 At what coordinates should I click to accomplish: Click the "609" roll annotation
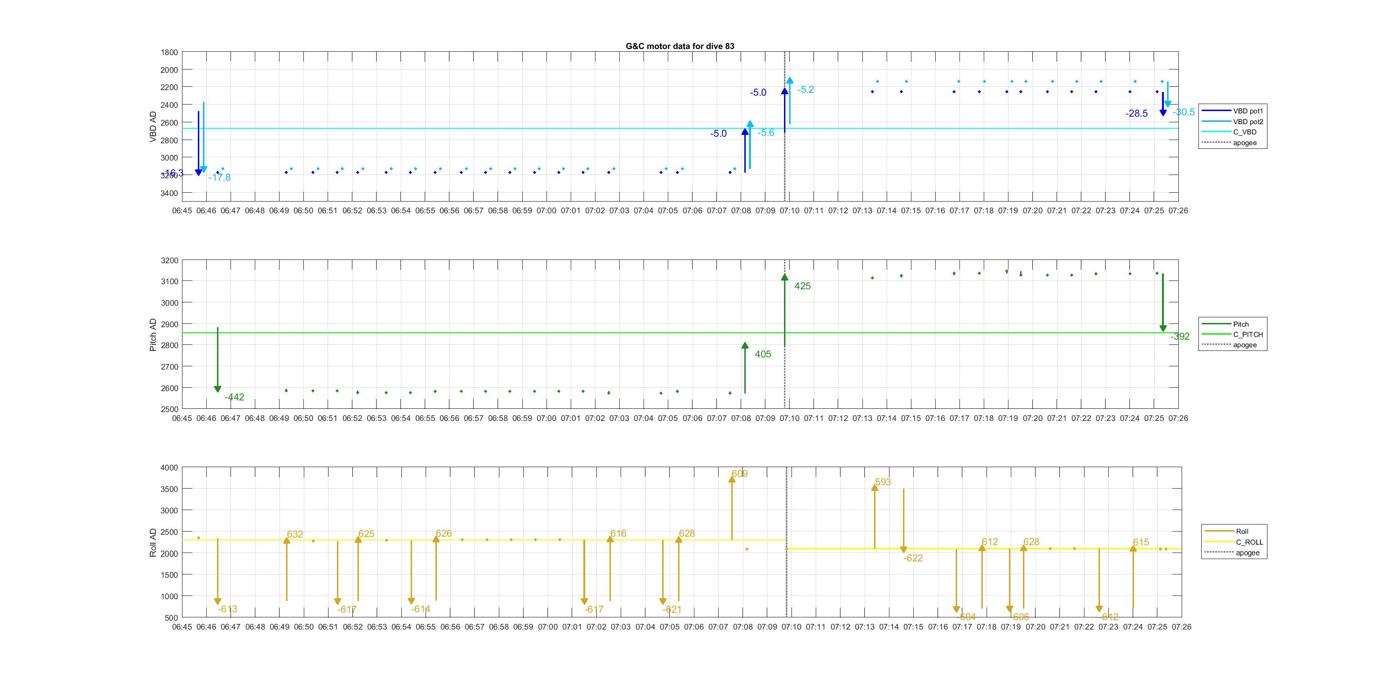[740, 474]
